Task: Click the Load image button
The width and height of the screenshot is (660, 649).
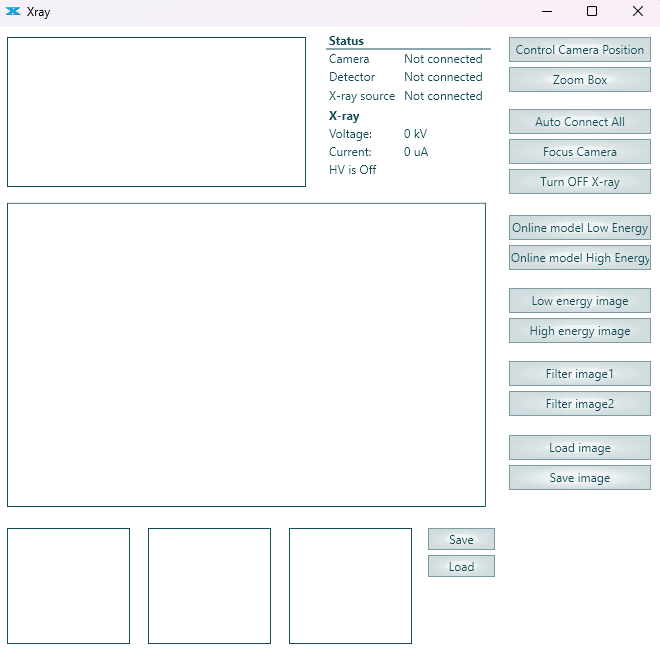Action: [x=580, y=447]
